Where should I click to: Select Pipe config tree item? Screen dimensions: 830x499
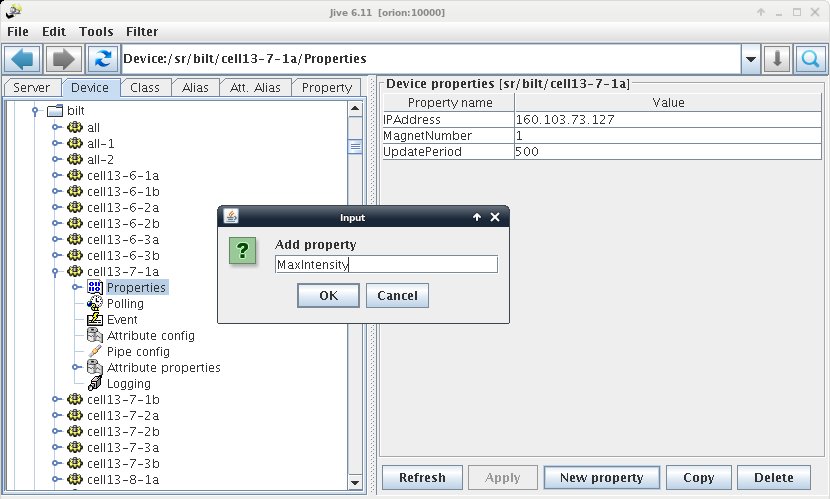[138, 352]
